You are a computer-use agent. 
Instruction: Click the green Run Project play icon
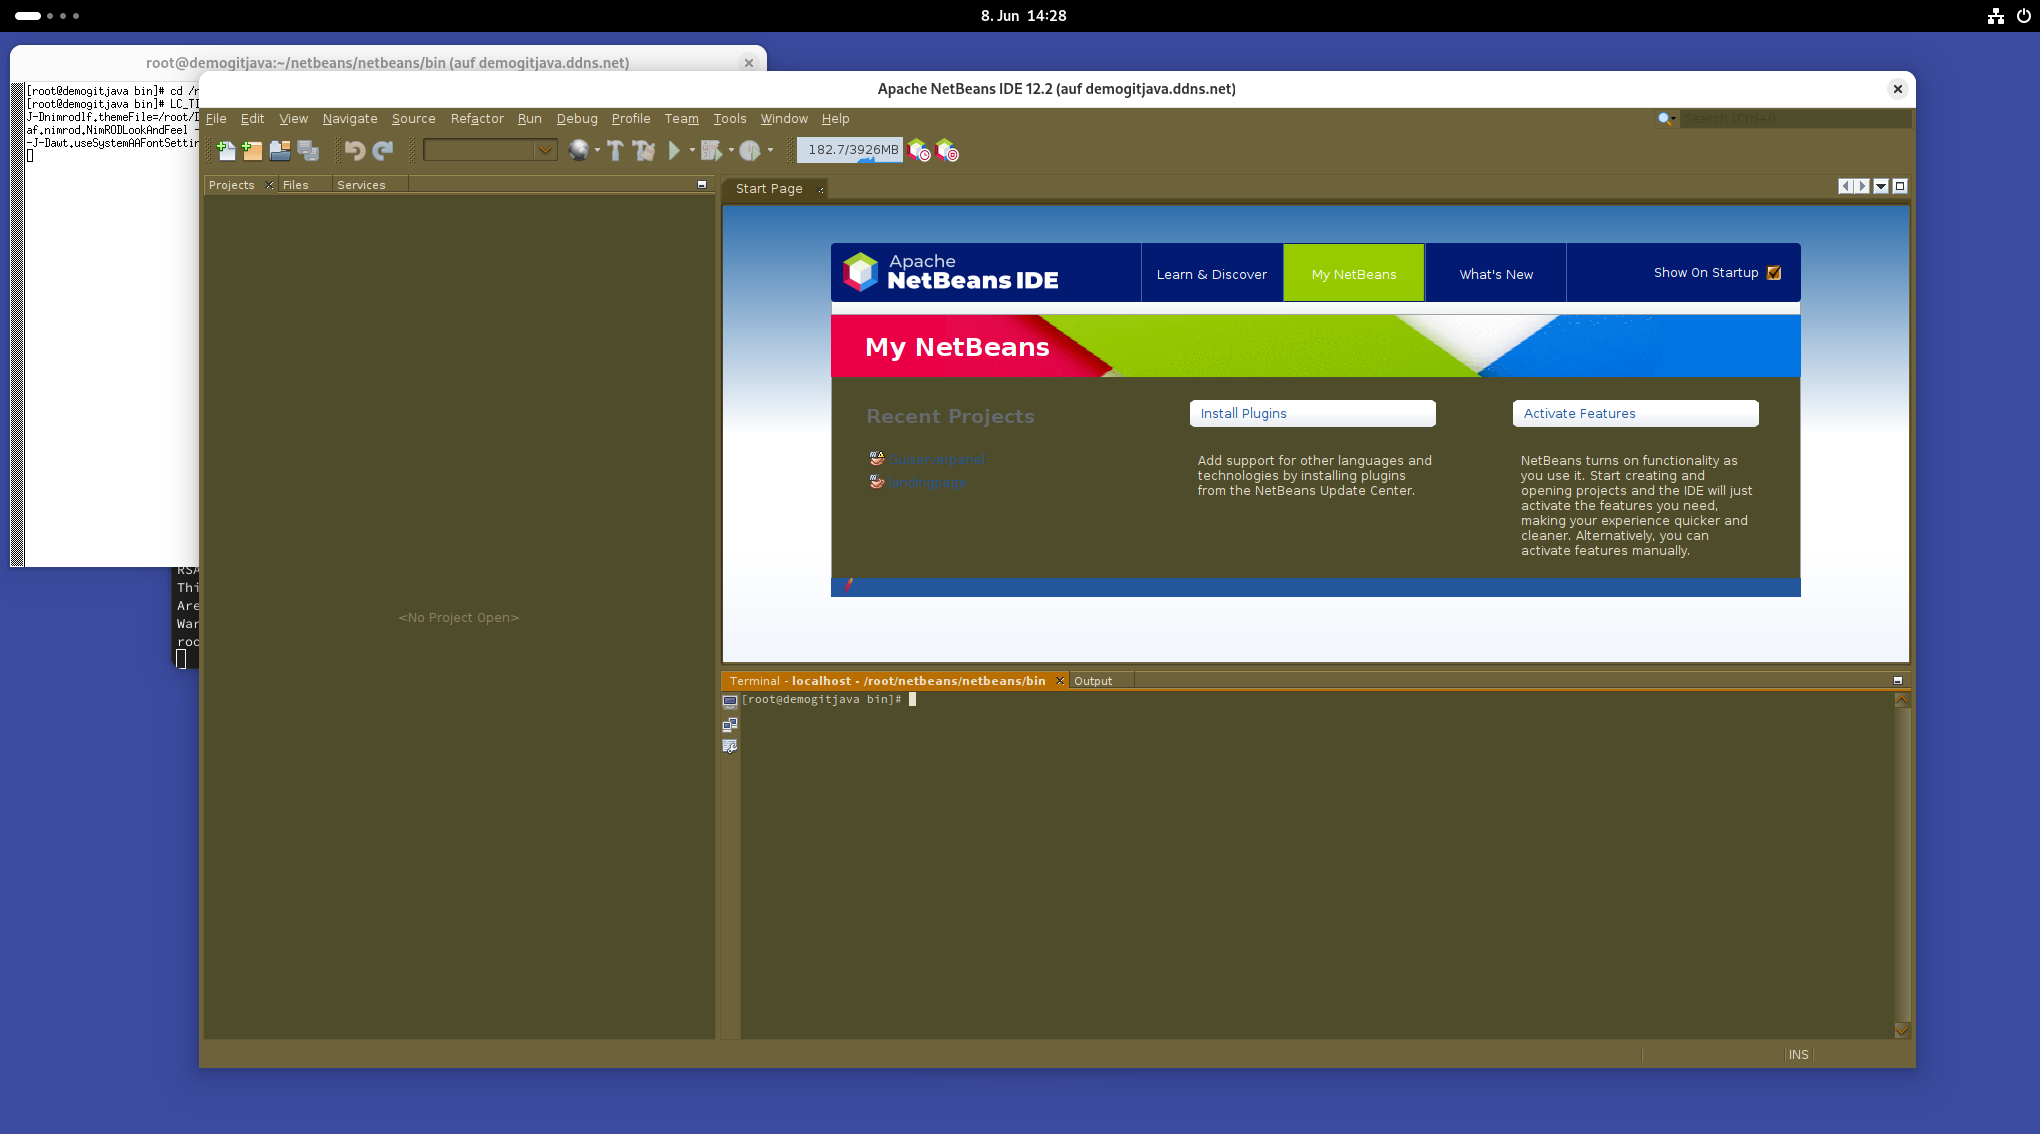click(674, 151)
